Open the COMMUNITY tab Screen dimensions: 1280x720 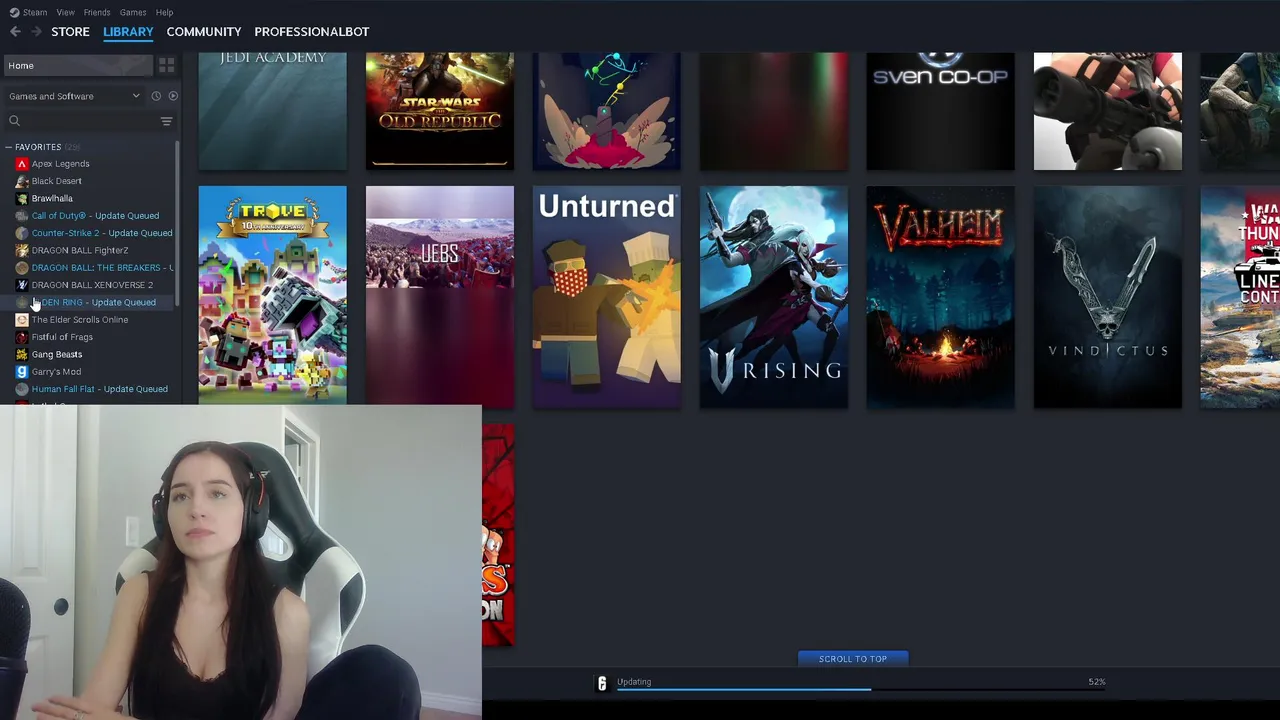click(x=204, y=32)
